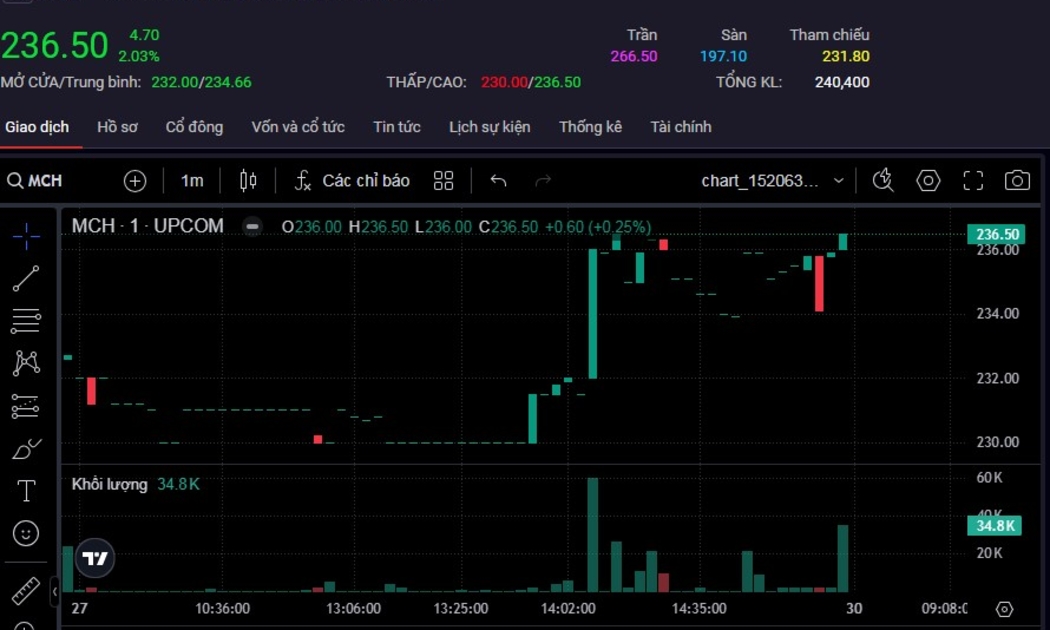This screenshot has height=630, width=1050.
Task: Hide the left drawing toolbar
Action: (54, 592)
